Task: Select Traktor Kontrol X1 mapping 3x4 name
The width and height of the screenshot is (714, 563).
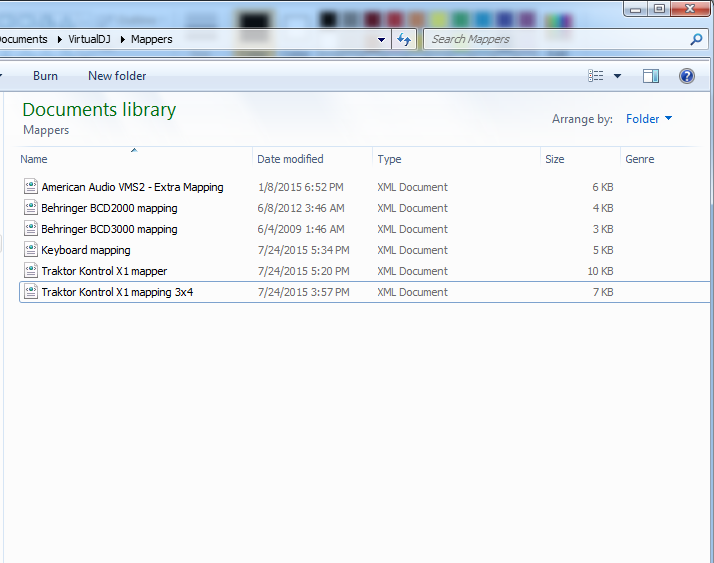Action: pyautogui.click(x=117, y=292)
